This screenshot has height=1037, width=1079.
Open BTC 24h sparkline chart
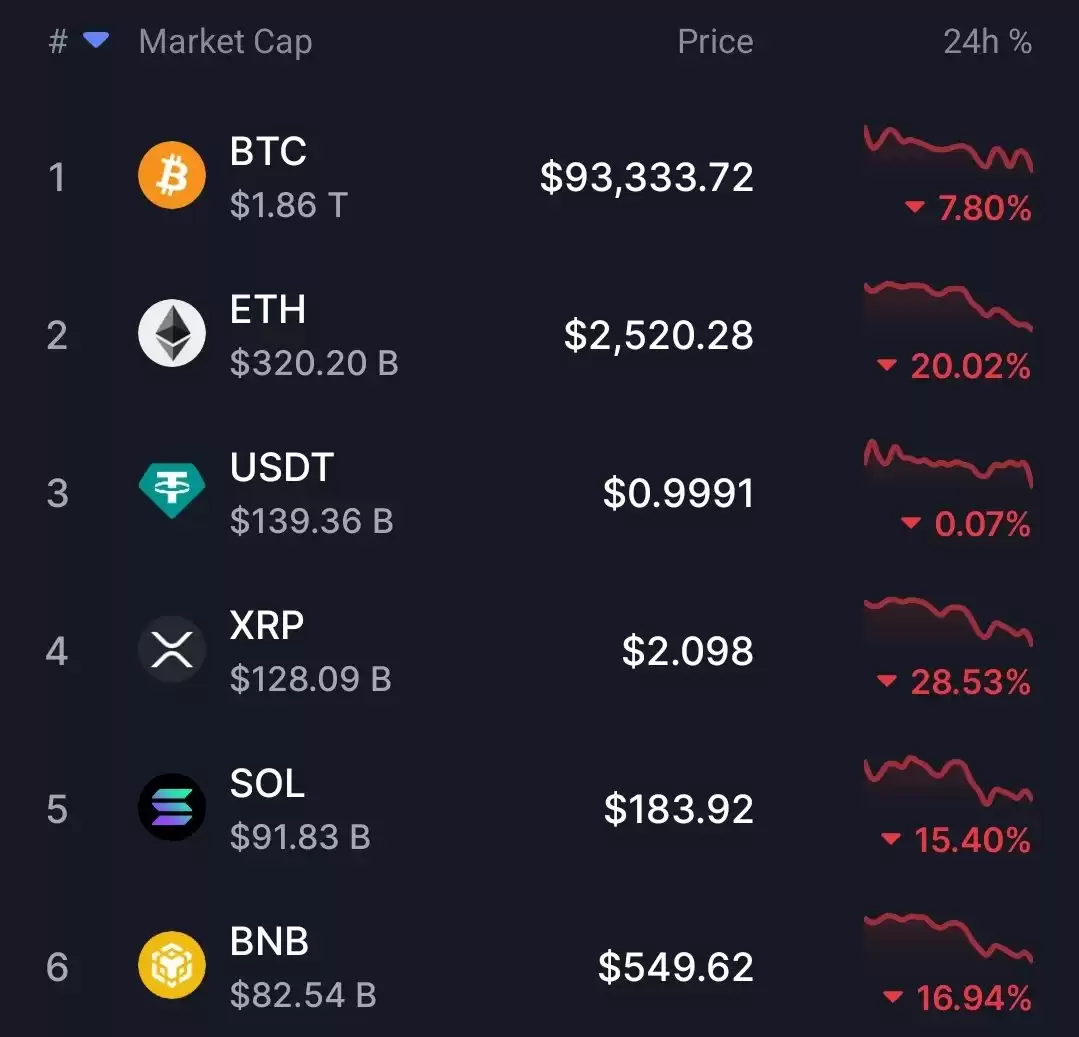pos(948,149)
